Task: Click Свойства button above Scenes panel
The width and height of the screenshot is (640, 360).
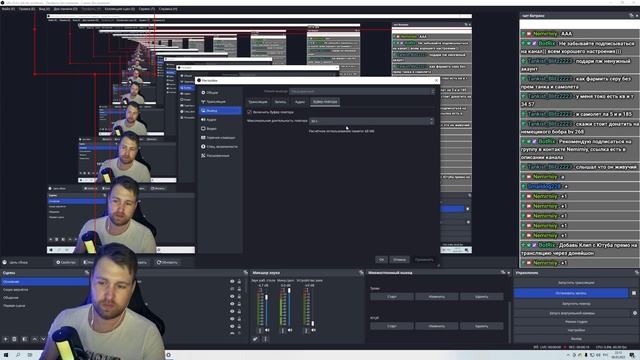Action: pos(66,262)
